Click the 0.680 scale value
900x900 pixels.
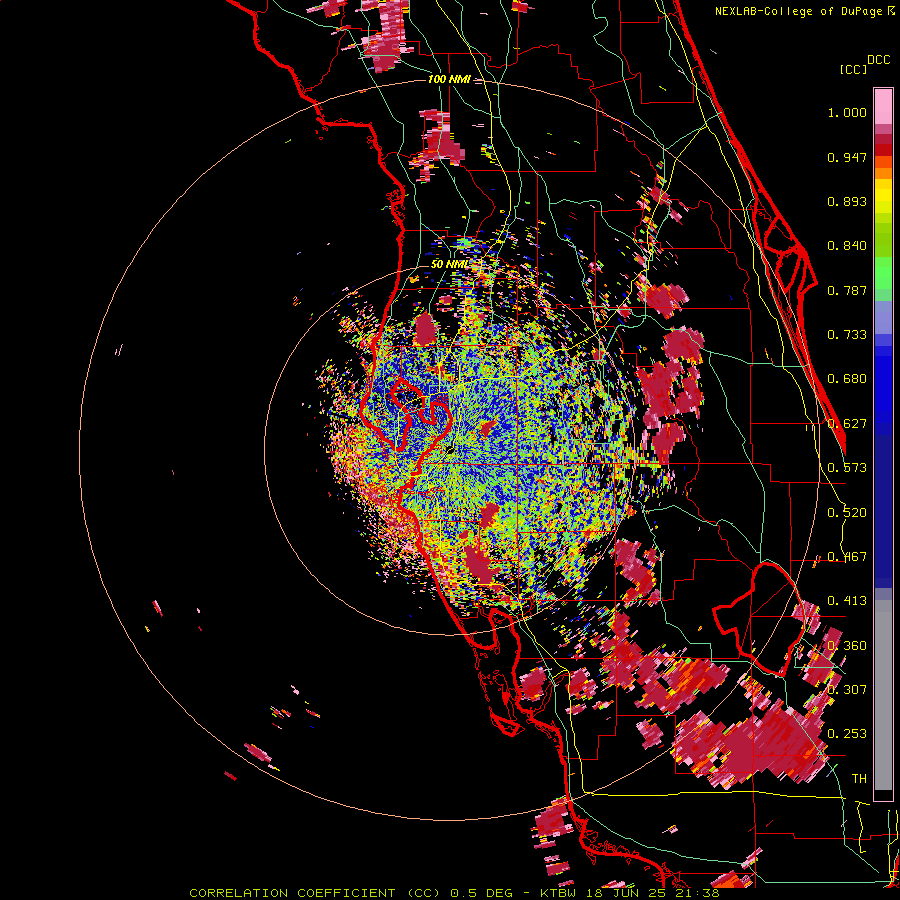[x=847, y=379]
